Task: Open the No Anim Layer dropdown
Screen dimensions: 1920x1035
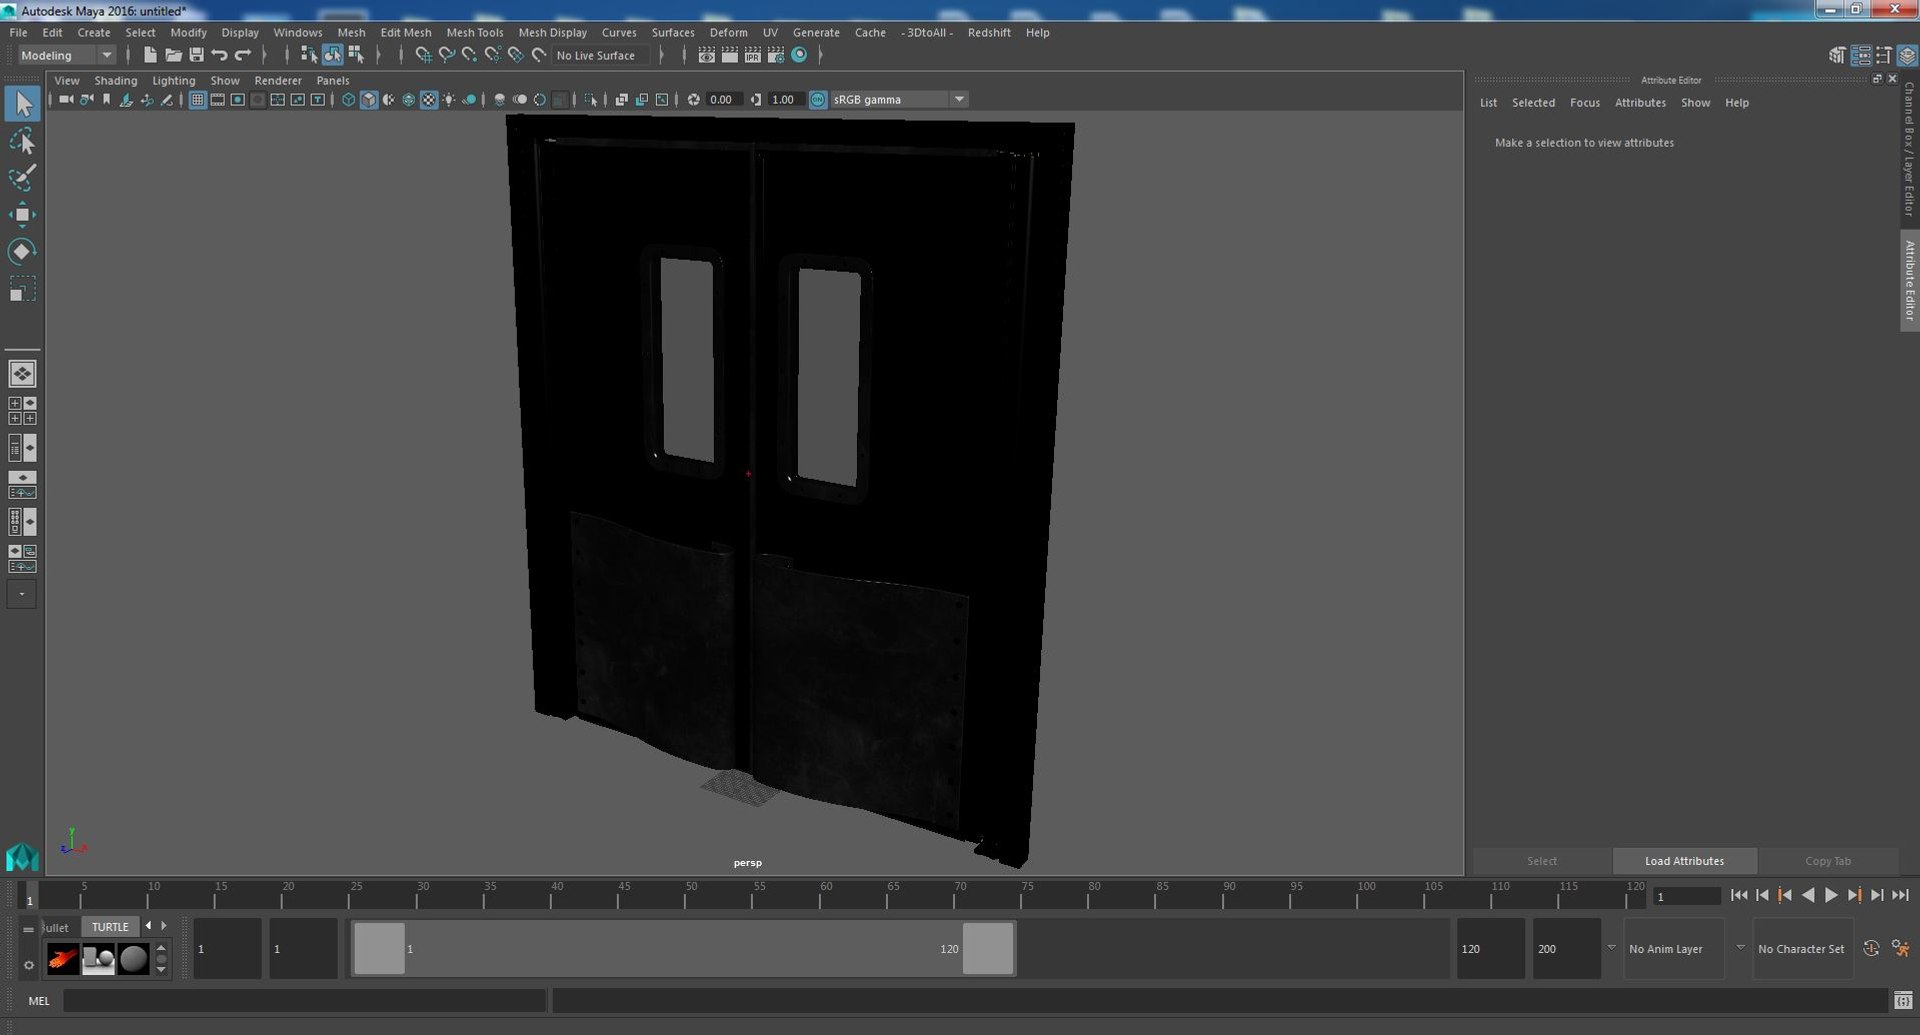Action: pyautogui.click(x=1674, y=949)
